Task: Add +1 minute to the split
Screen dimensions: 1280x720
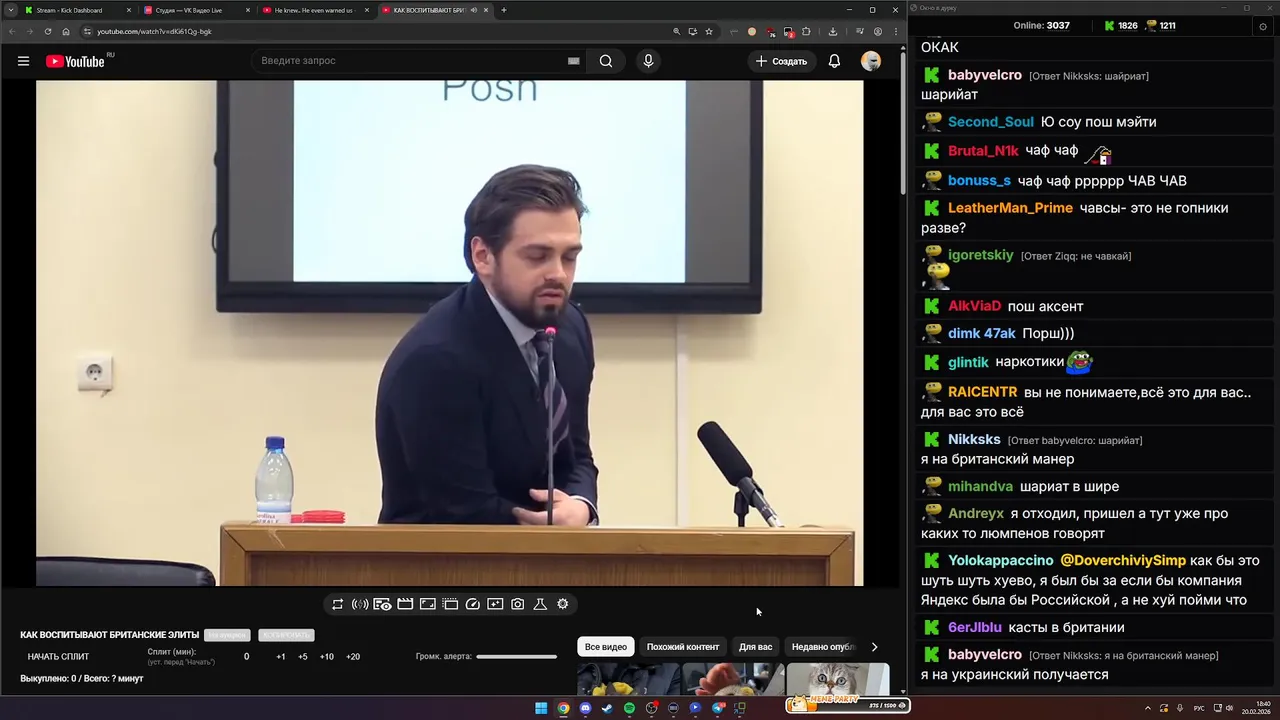Action: click(x=281, y=657)
